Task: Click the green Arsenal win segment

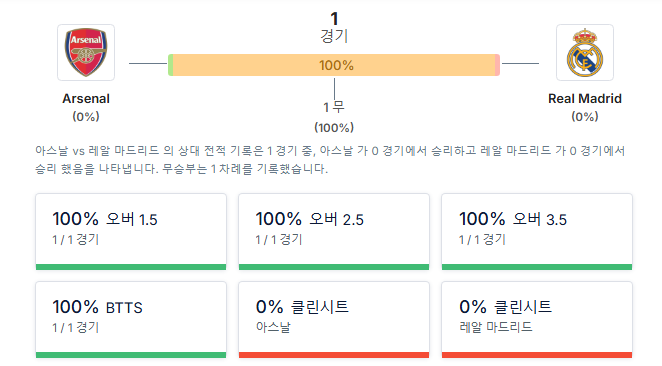Action: point(171,65)
